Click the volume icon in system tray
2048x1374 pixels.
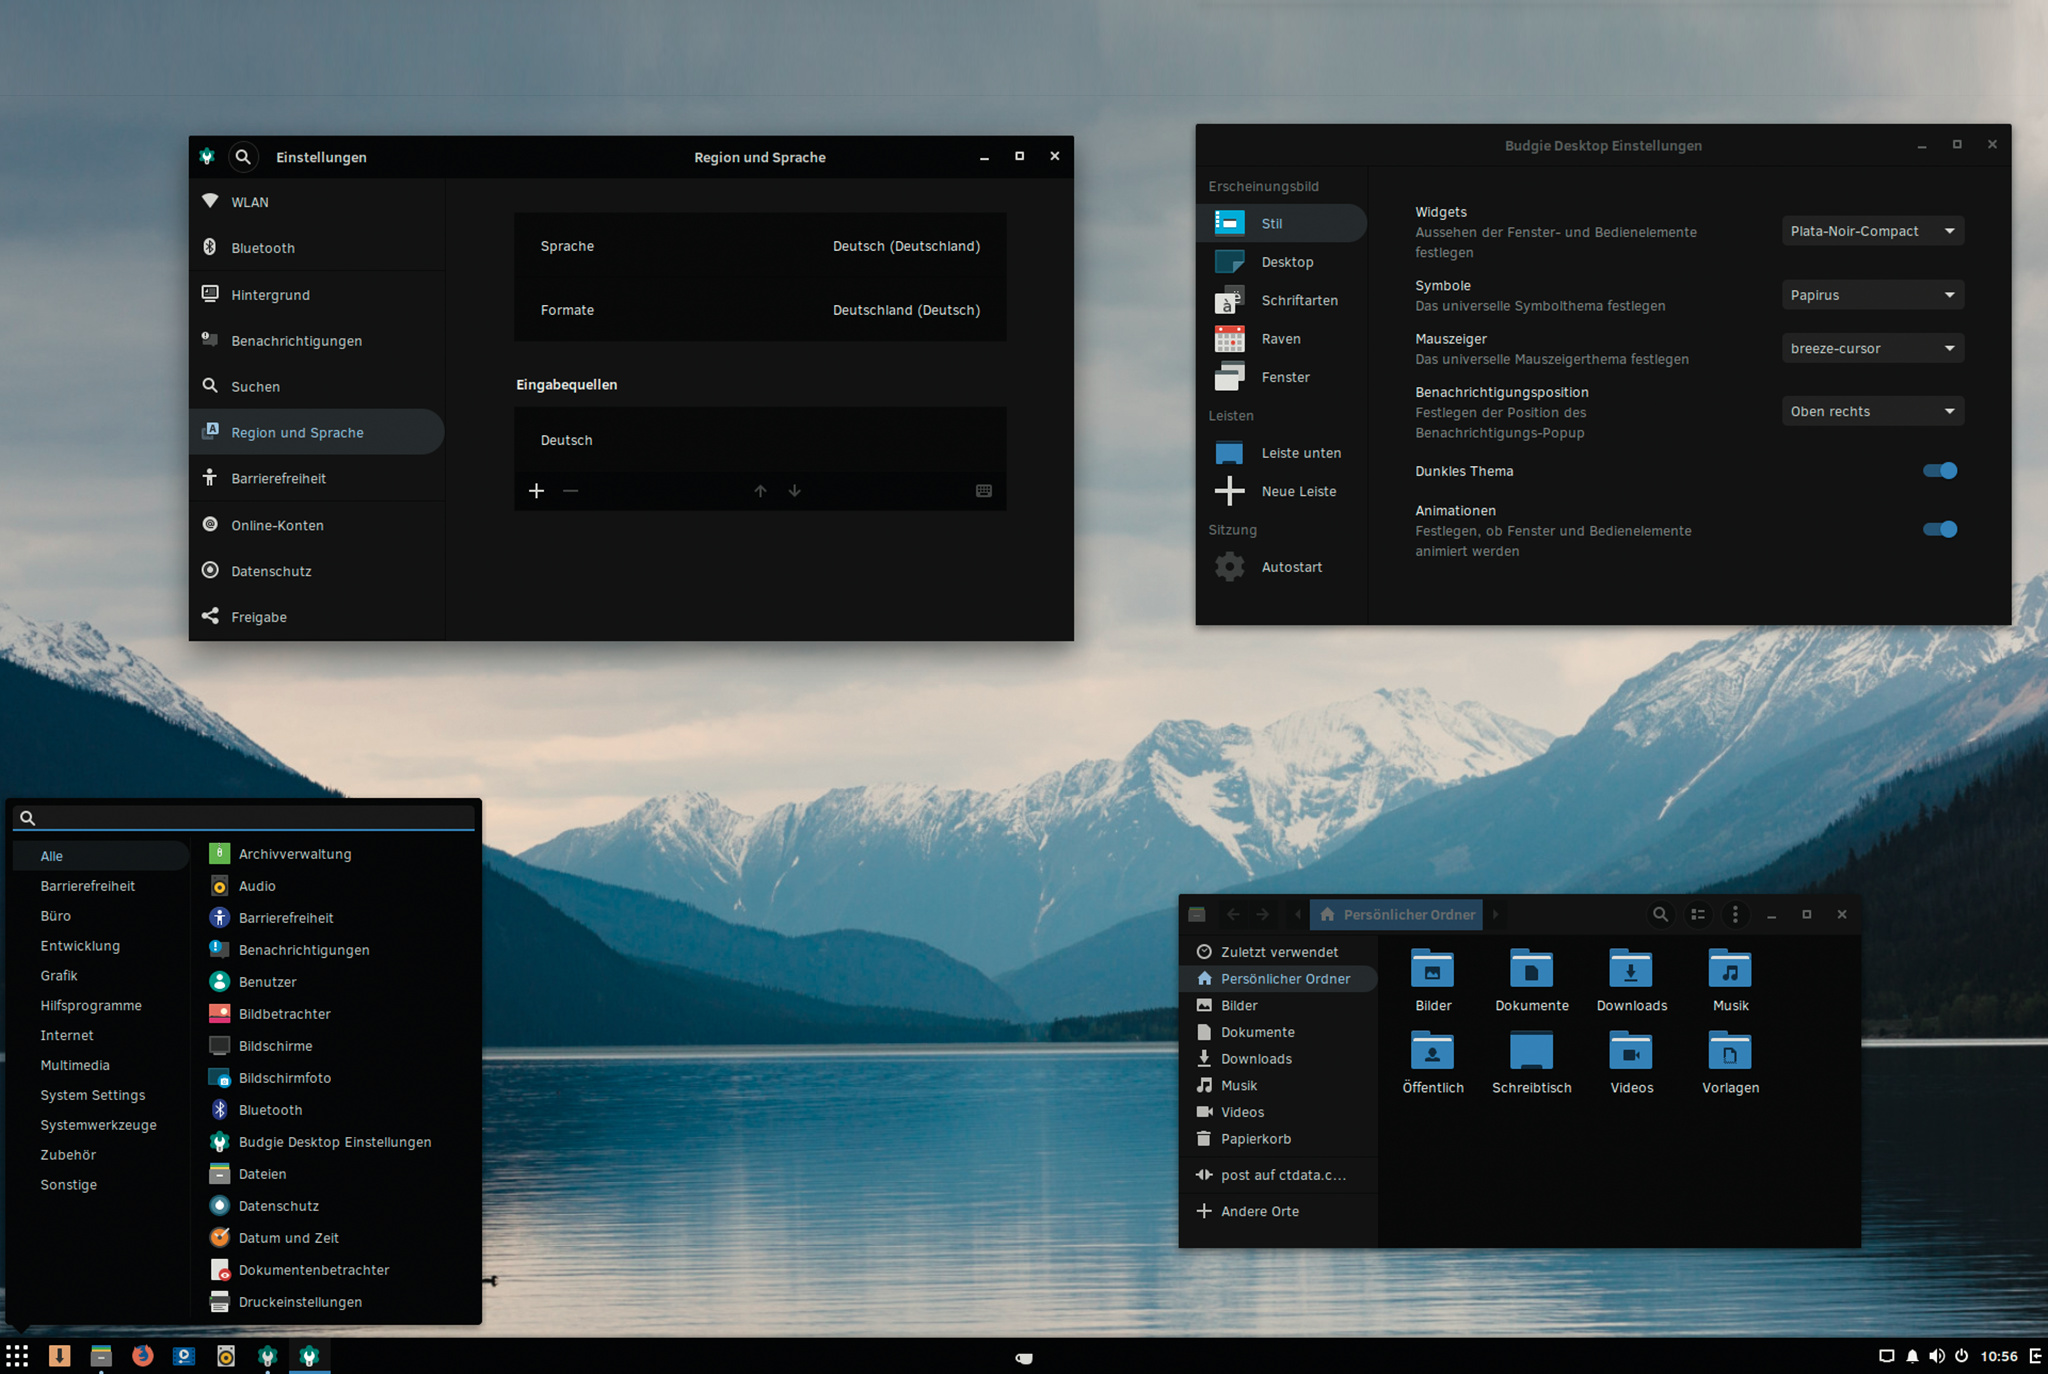pyautogui.click(x=1937, y=1356)
